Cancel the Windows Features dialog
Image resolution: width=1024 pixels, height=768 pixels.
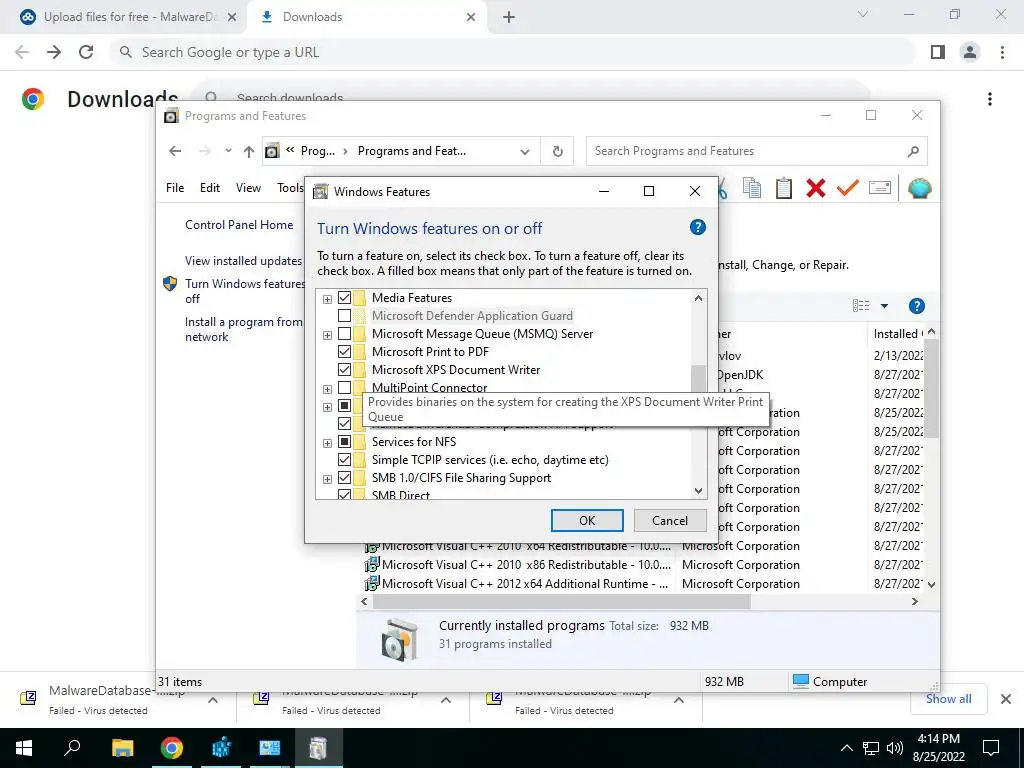click(670, 520)
